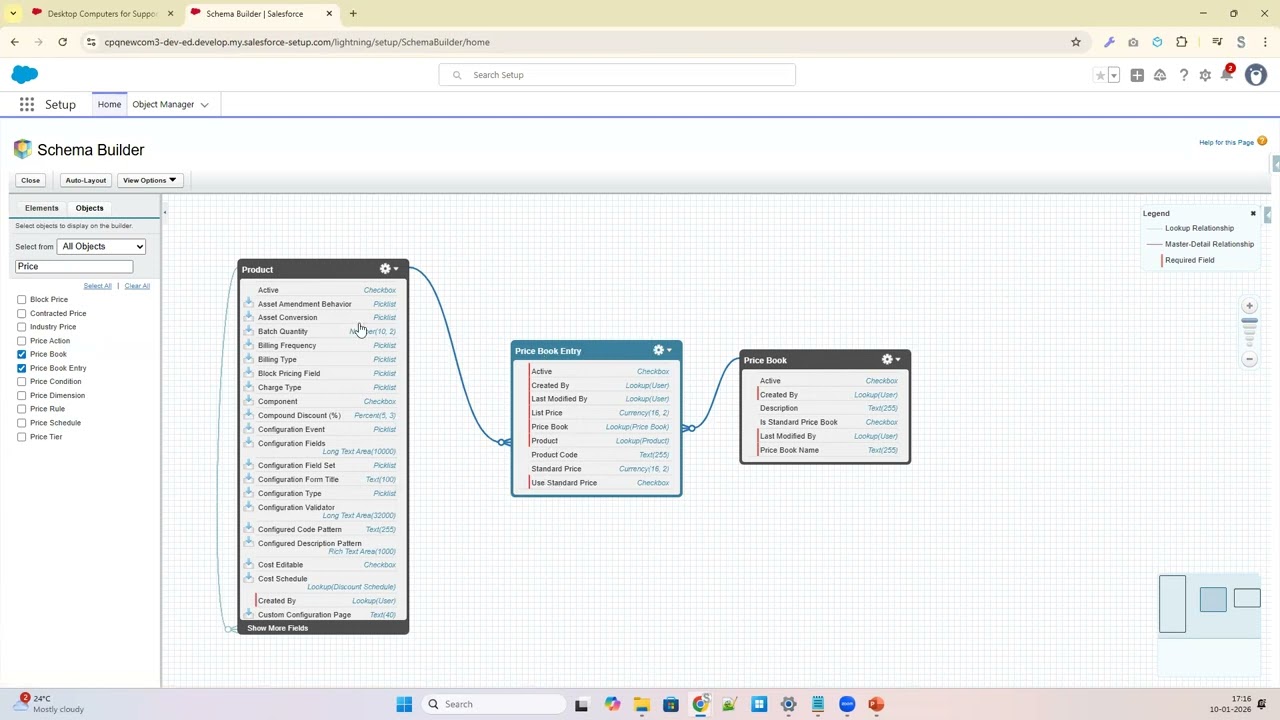Viewport: 1280px width, 720px height.
Task: Open the Object Manager tab
Action: point(163,104)
